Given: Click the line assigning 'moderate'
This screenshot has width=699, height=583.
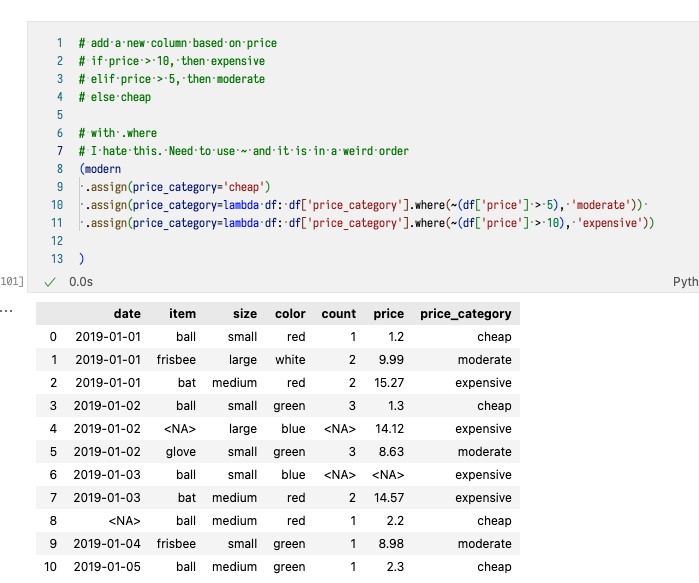Looking at the screenshot, I should coord(364,205).
